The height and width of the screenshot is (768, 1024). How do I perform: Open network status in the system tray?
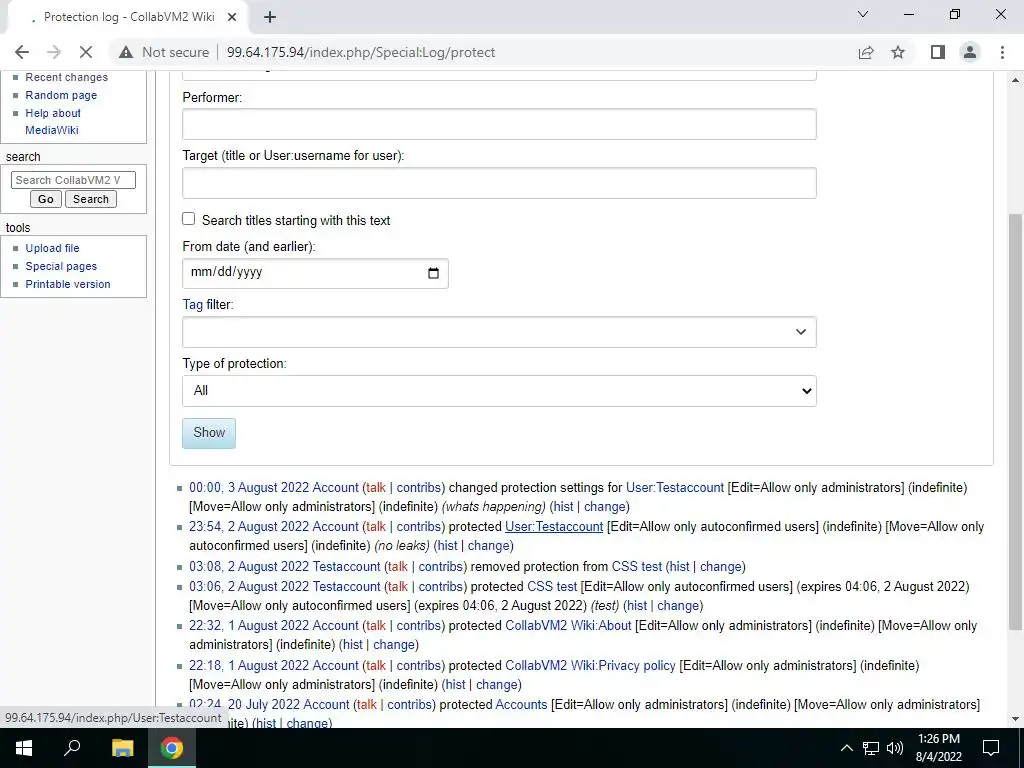871,748
